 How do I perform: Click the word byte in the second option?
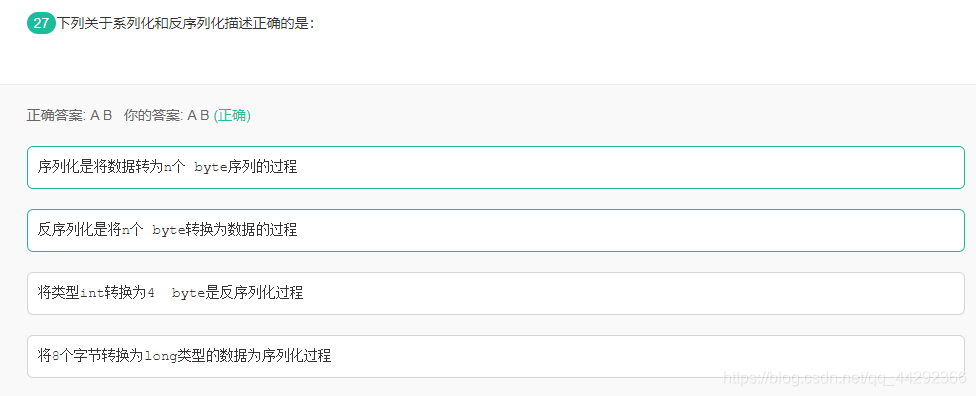pyautogui.click(x=169, y=230)
